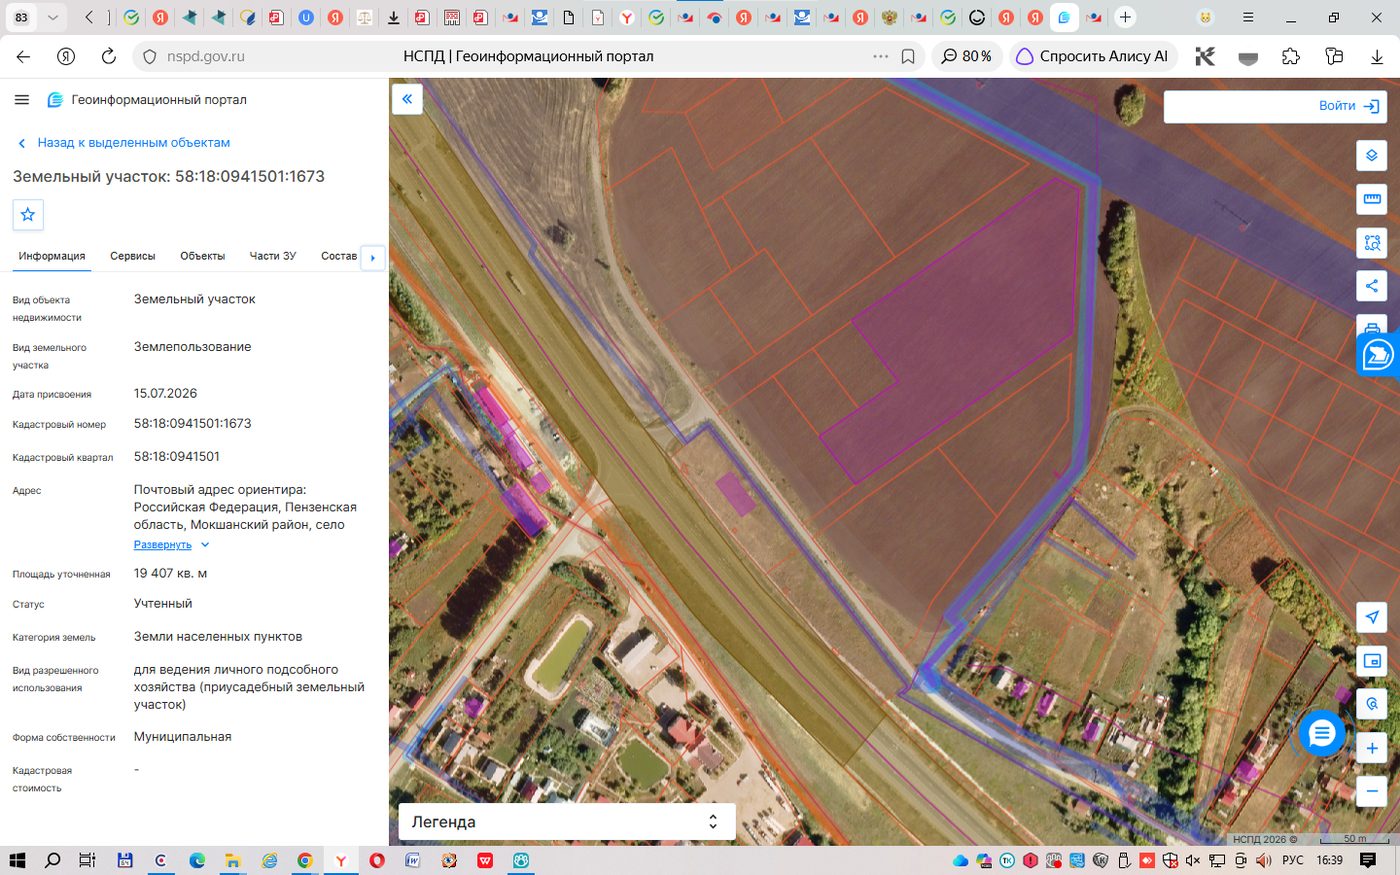Activate search-by-area selection tool

[1372, 242]
